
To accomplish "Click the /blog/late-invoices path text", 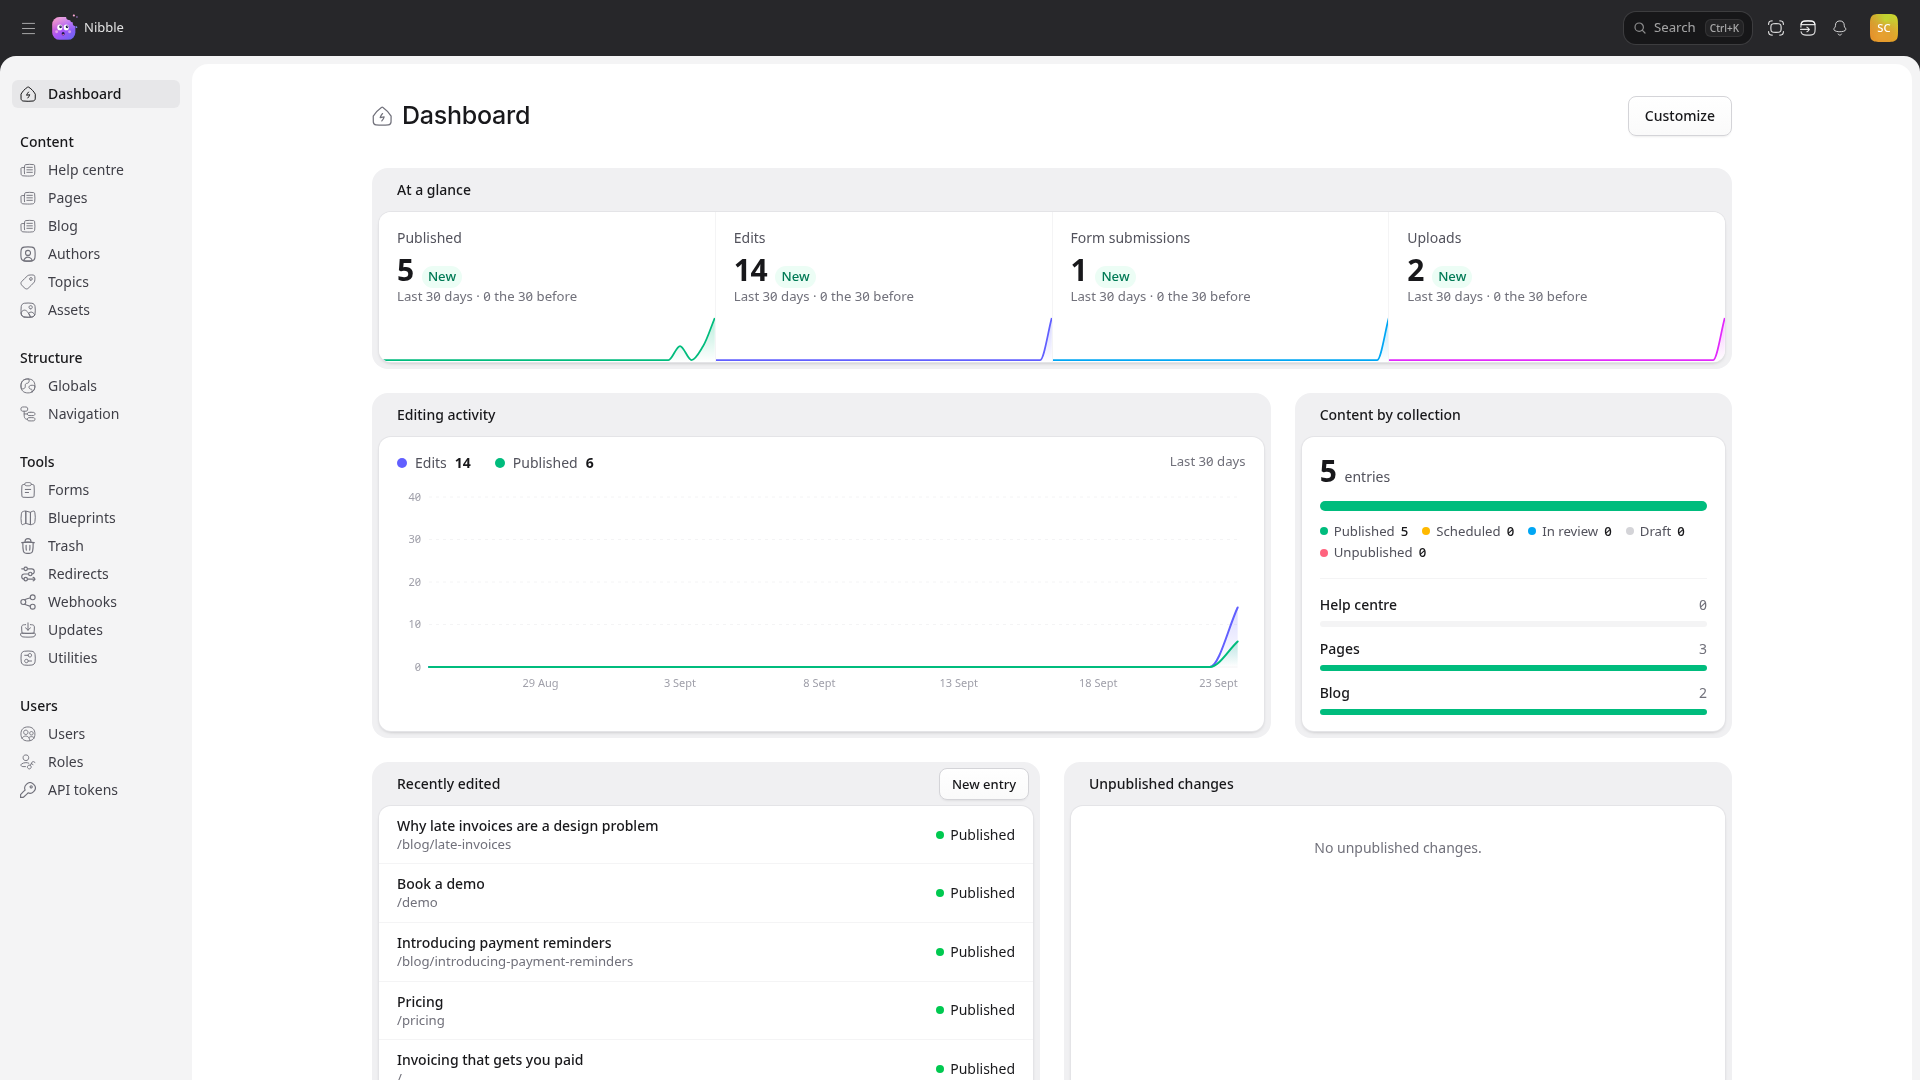I will pos(454,845).
